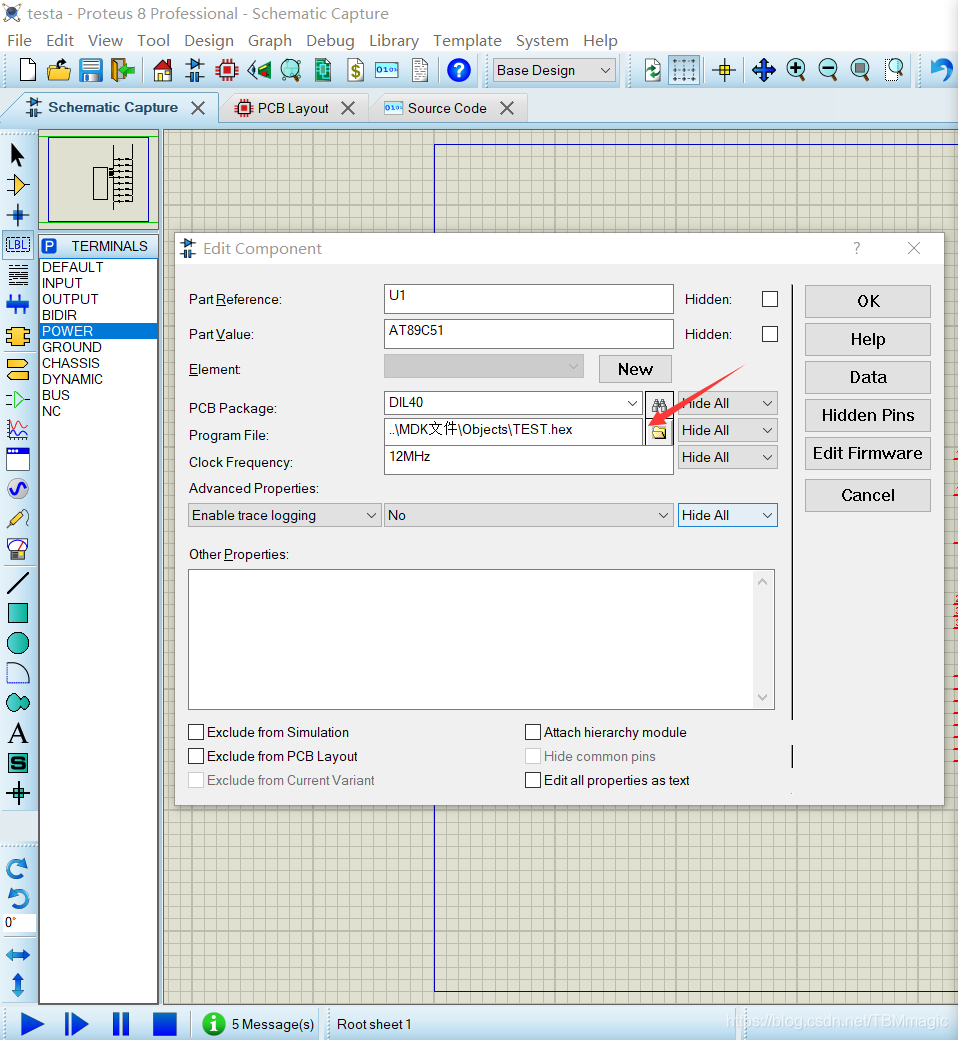Screen dimensions: 958x1040
Task: Enable Edit all properties as text
Action: pos(533,779)
